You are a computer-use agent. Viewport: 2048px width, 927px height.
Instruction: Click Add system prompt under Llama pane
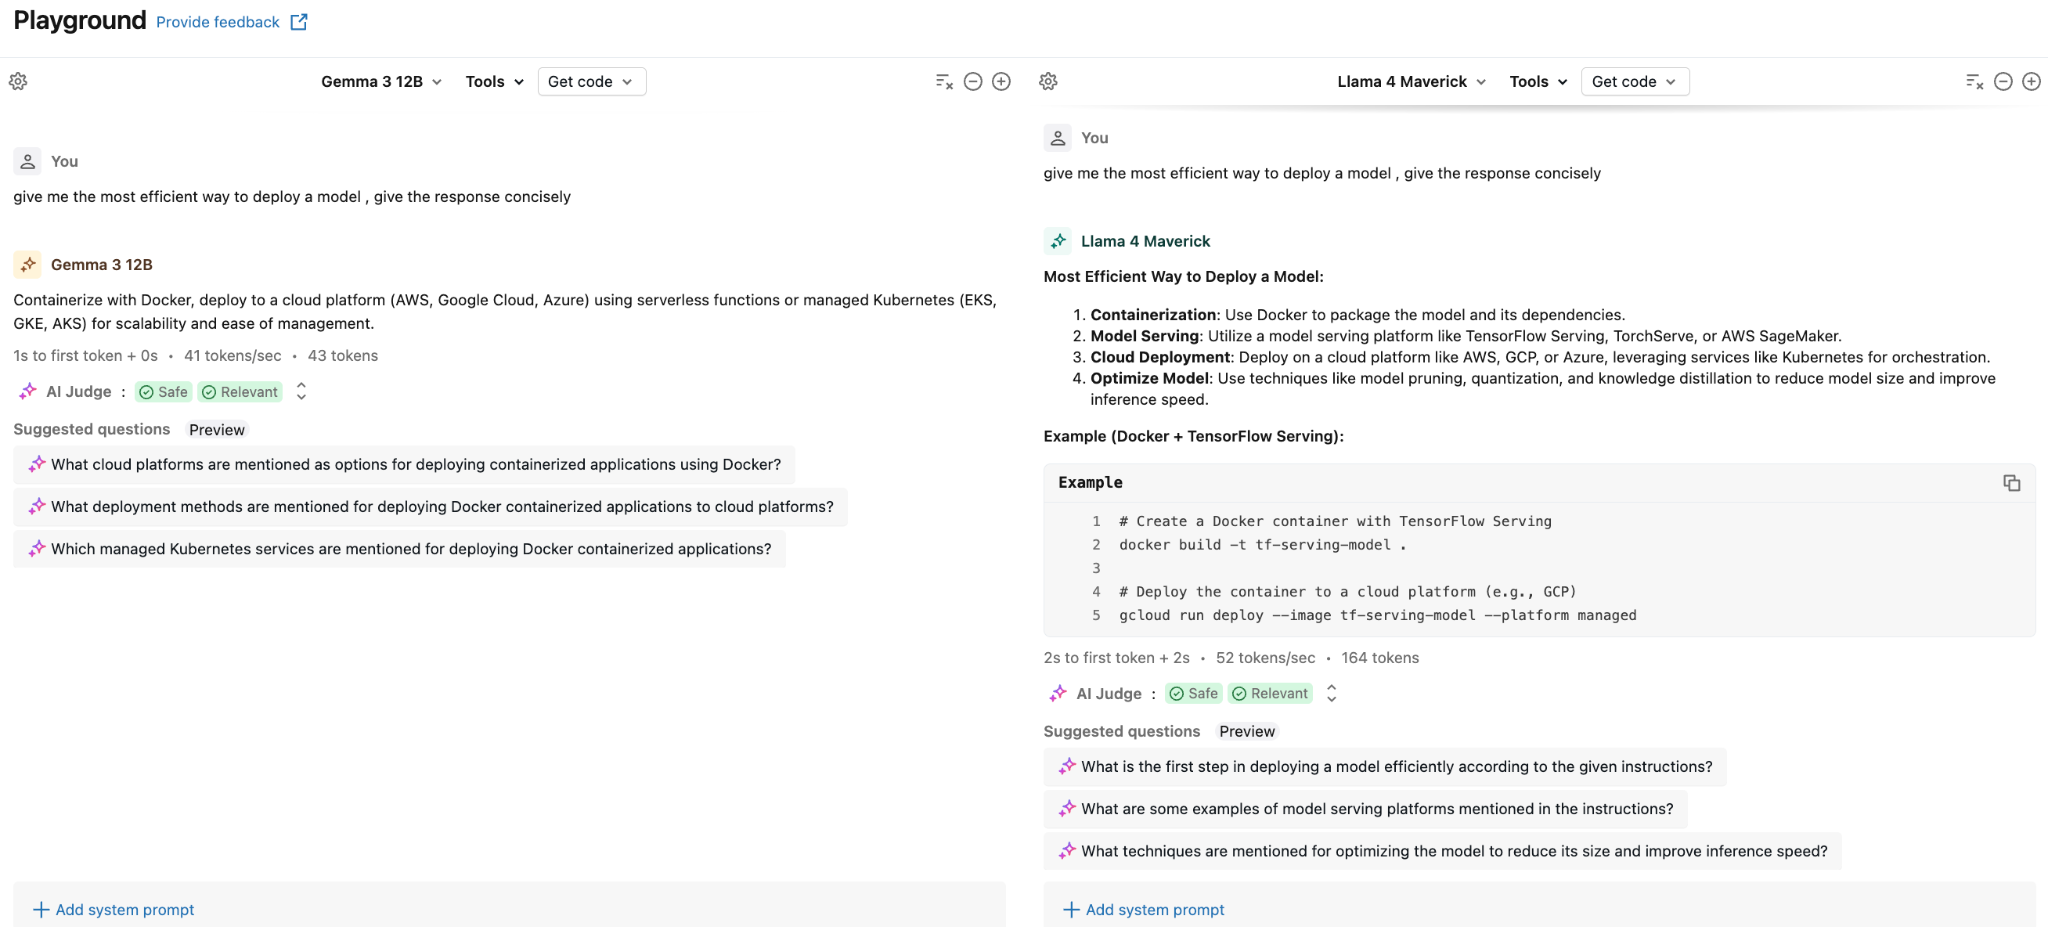(x=1143, y=910)
